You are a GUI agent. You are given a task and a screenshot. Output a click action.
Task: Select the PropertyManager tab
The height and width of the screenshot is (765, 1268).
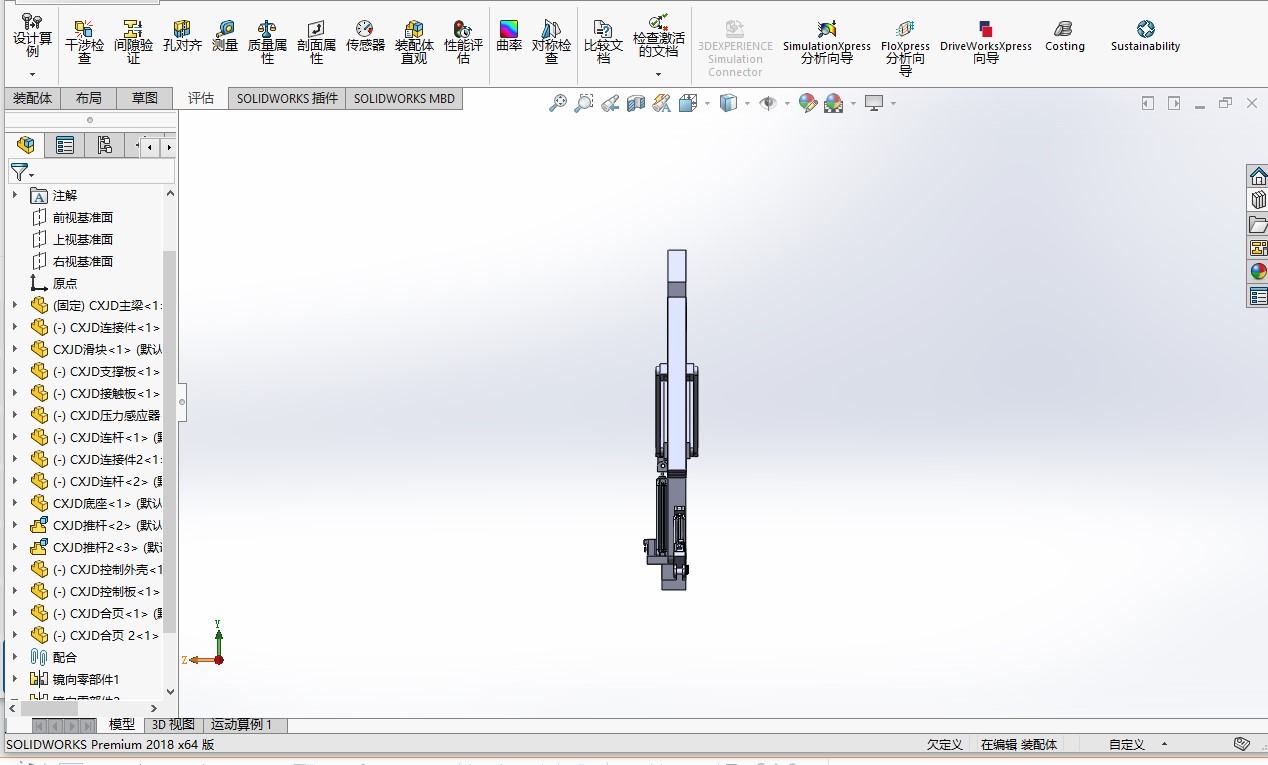click(65, 145)
